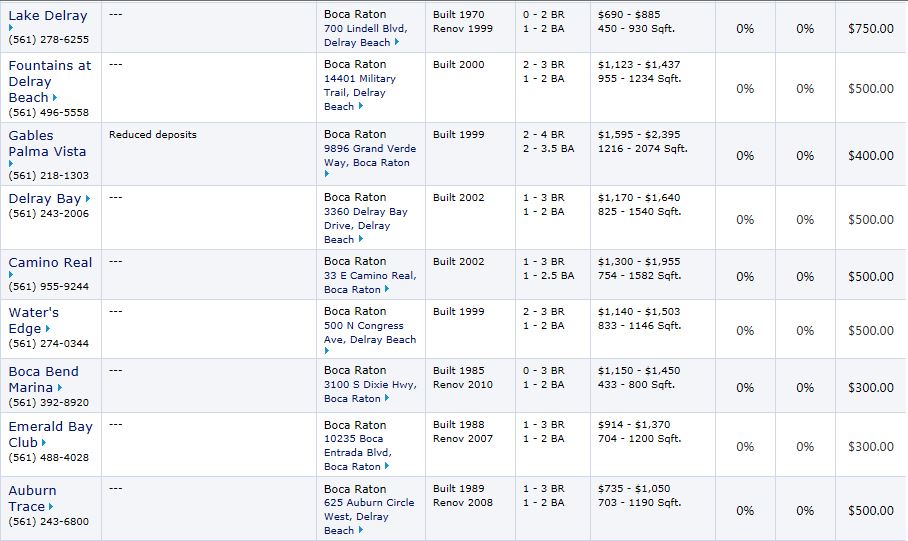Click the arrow icon beside Fountains at Delray Beach

pos(55,97)
